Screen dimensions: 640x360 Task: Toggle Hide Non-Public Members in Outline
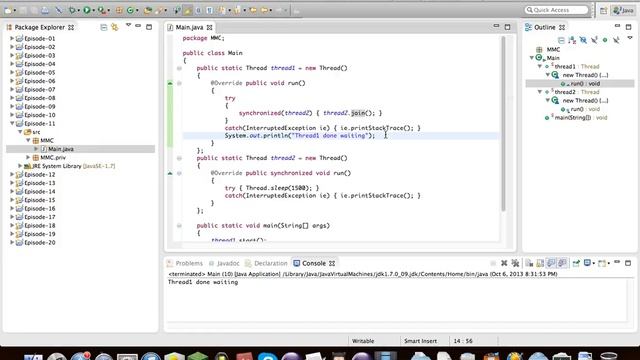tap(605, 40)
